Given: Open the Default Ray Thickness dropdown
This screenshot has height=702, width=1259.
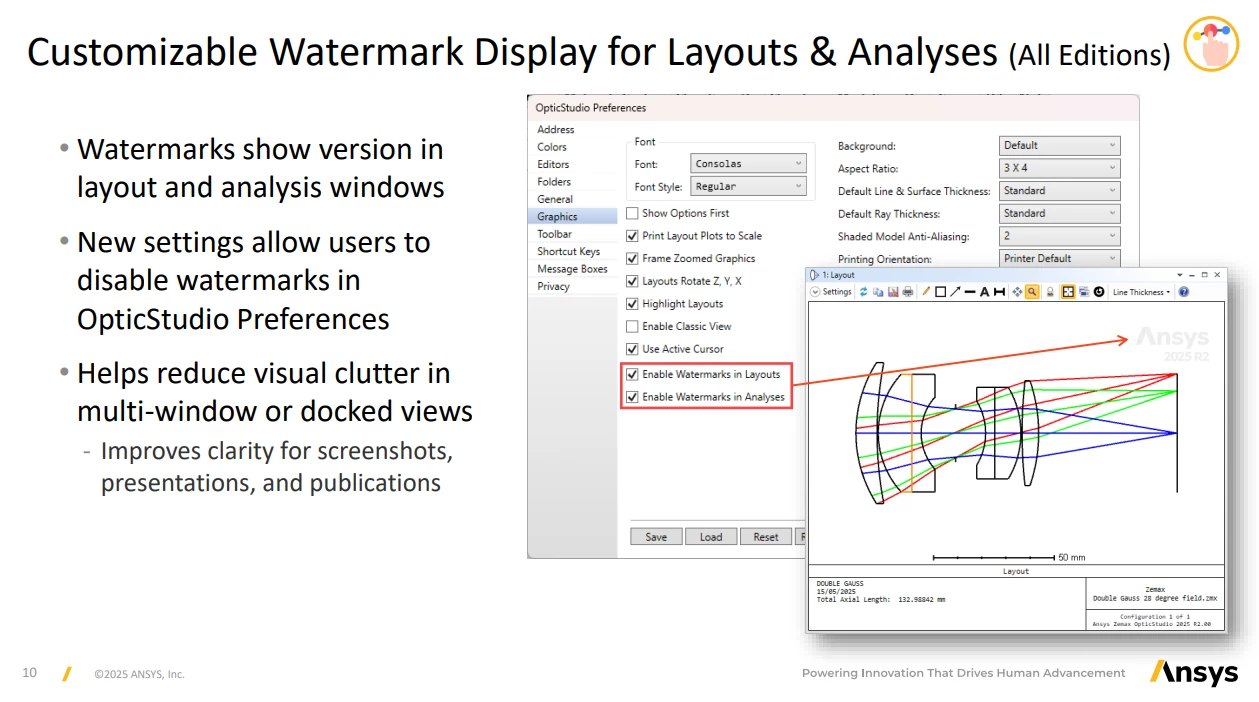Looking at the screenshot, I should coord(1060,213).
